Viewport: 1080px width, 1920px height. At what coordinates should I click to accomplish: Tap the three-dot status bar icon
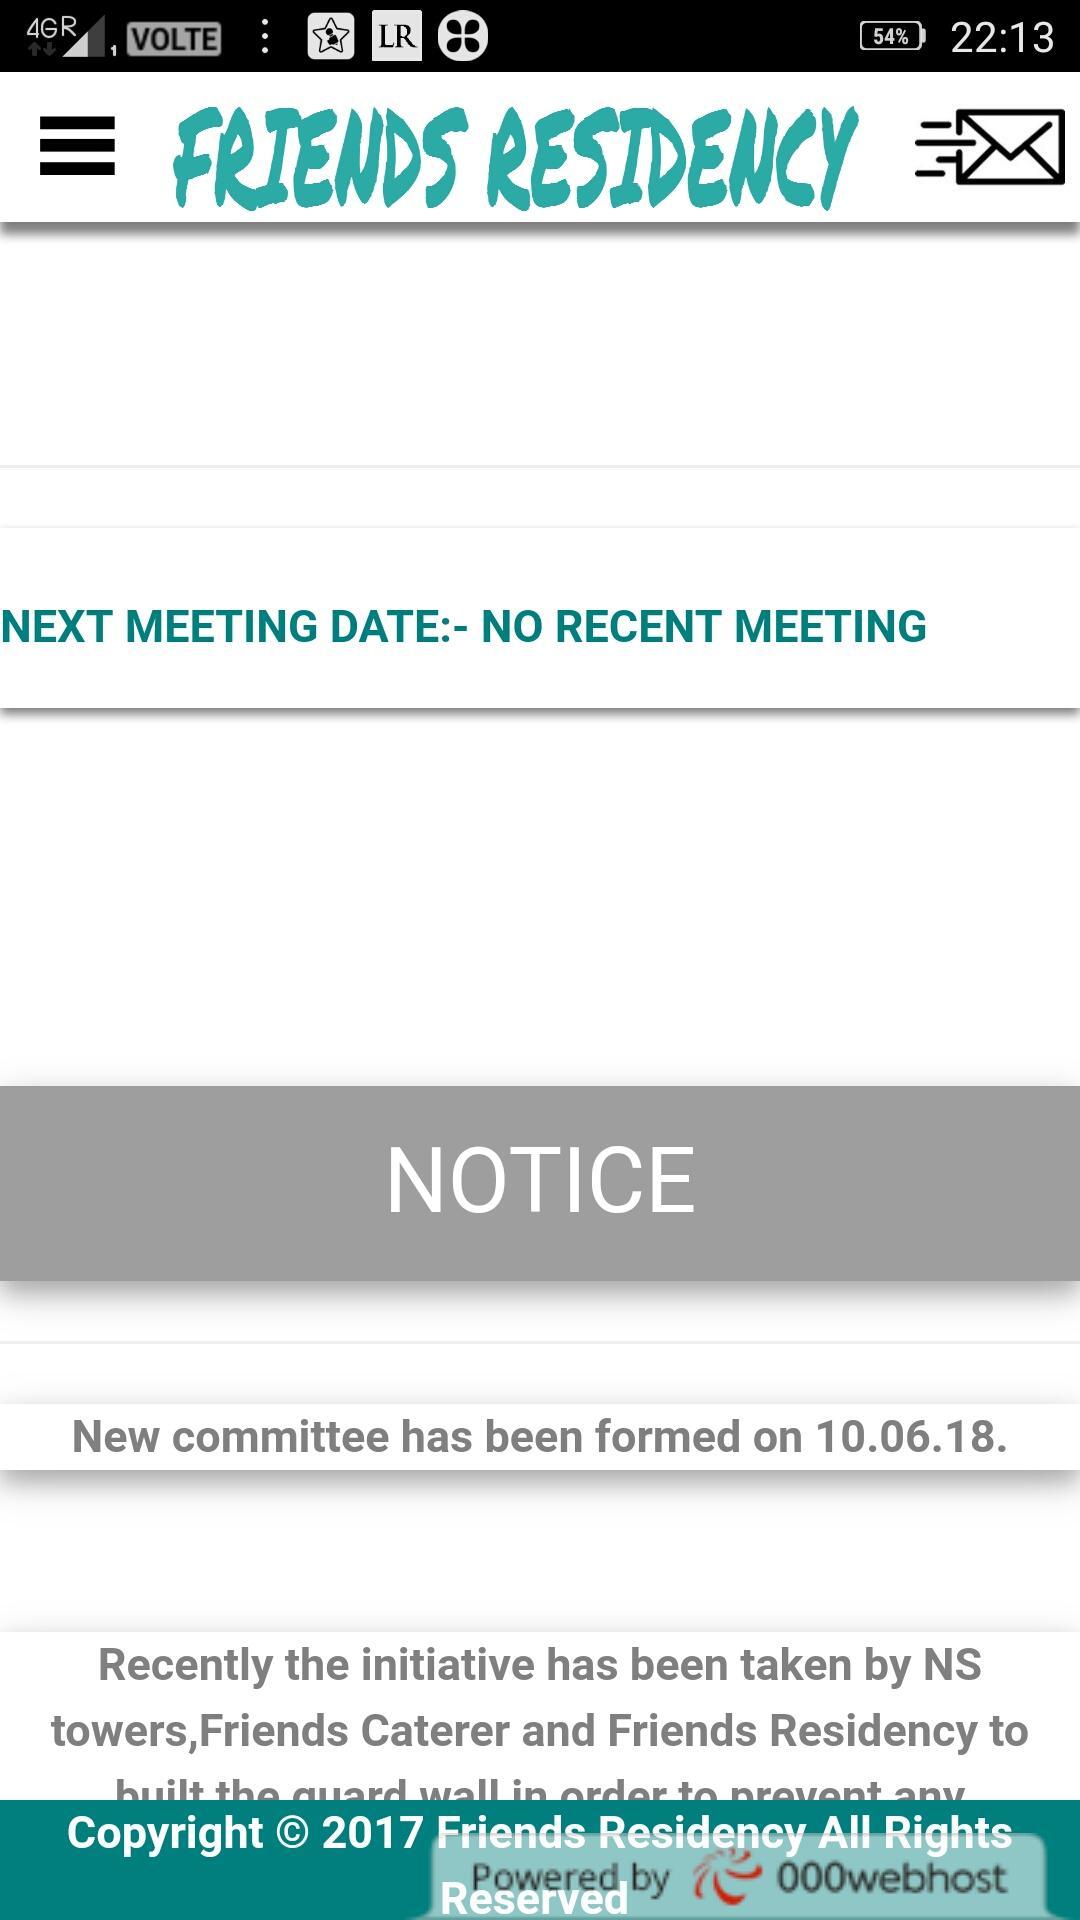pos(265,37)
